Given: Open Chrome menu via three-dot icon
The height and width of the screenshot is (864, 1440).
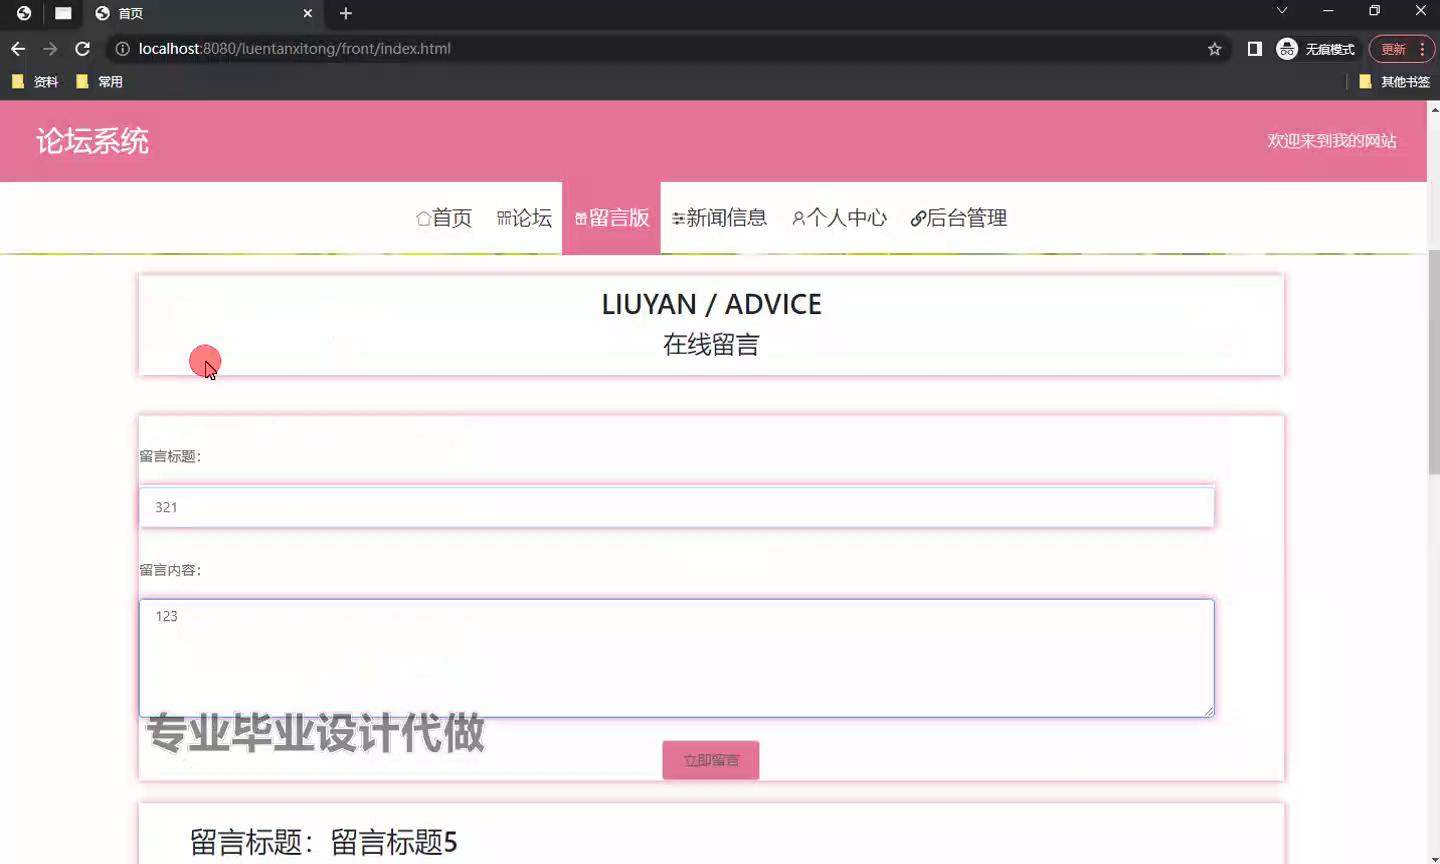Looking at the screenshot, I should (1422, 48).
